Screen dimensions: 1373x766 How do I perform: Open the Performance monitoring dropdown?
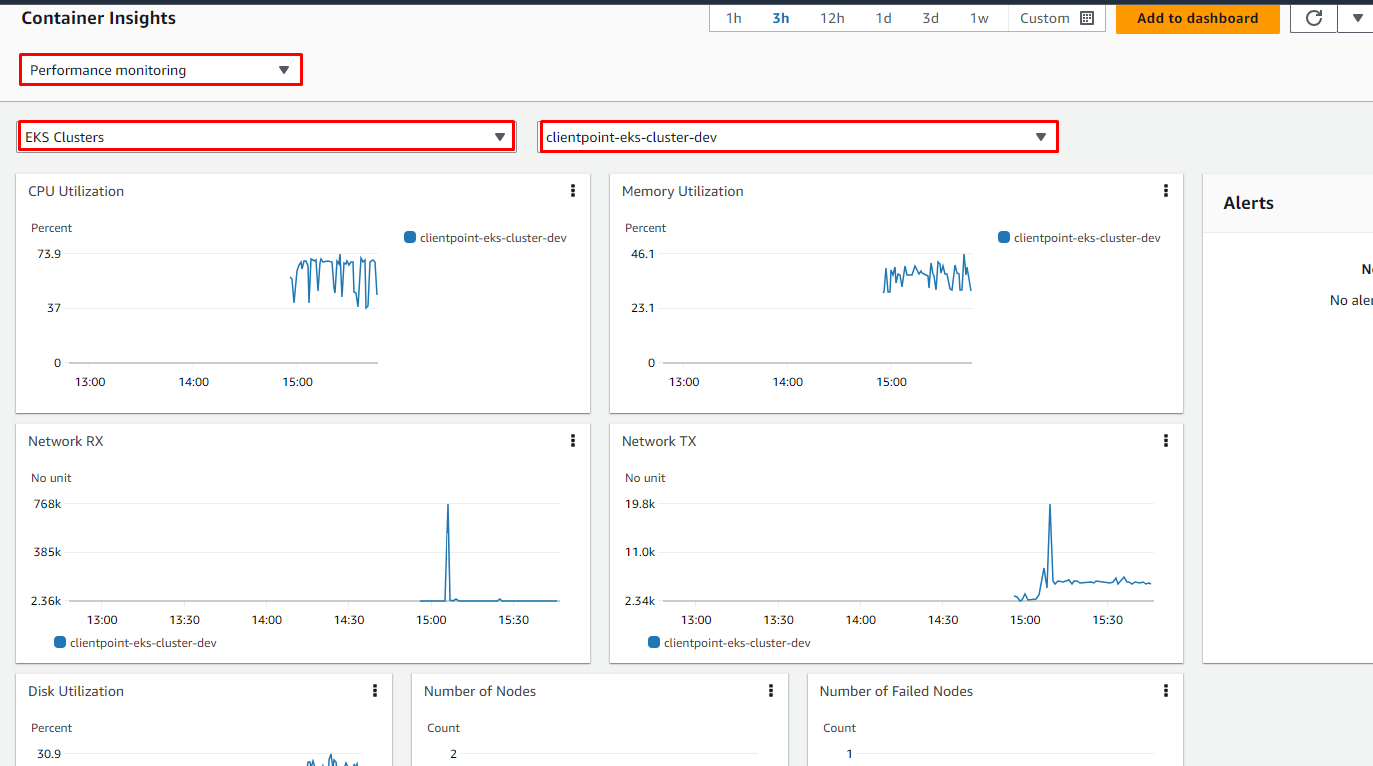pos(160,69)
